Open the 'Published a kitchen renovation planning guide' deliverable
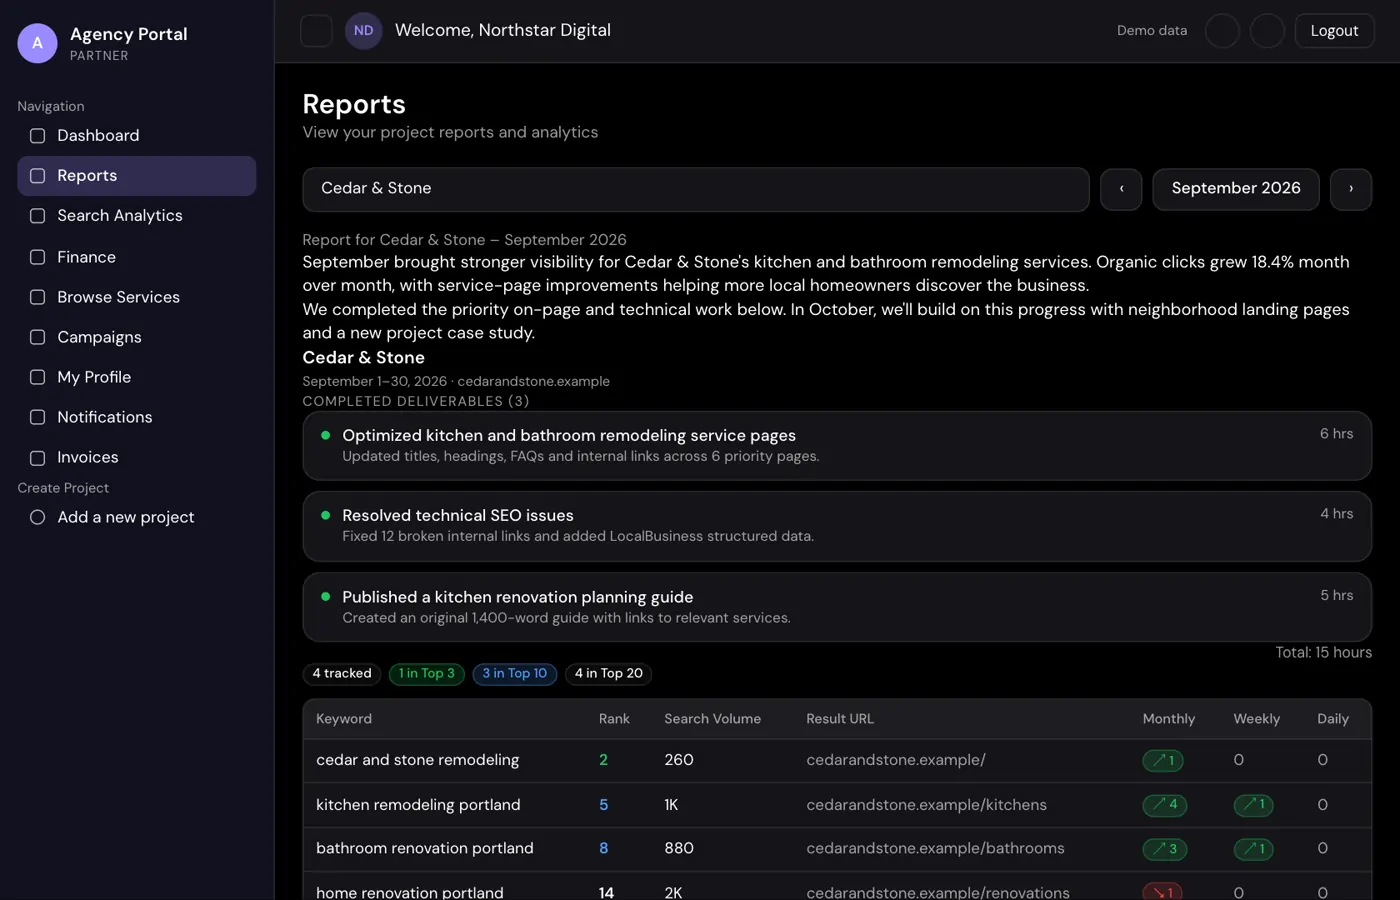The width and height of the screenshot is (1400, 900). click(837, 607)
